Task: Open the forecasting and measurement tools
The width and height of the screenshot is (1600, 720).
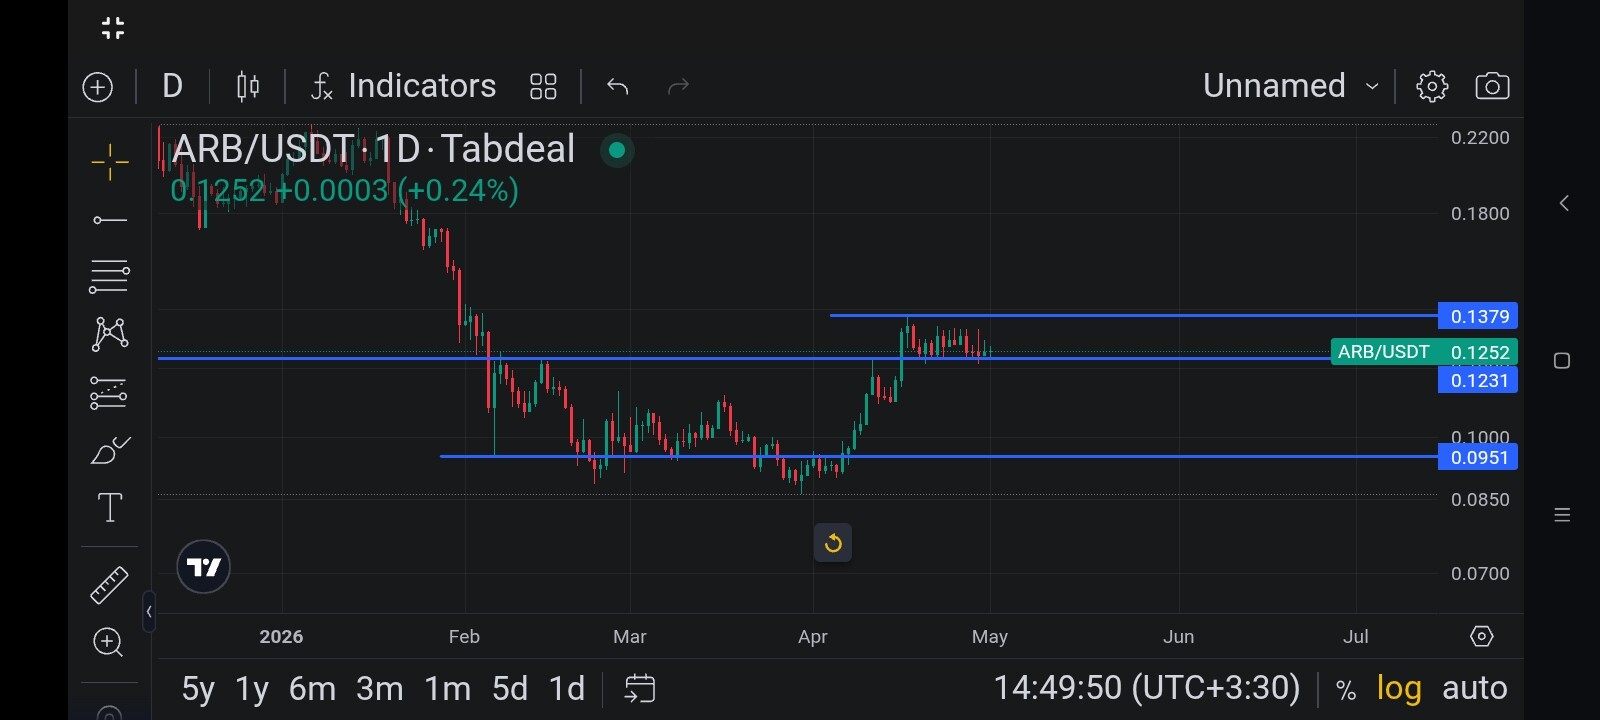Action: point(109,393)
